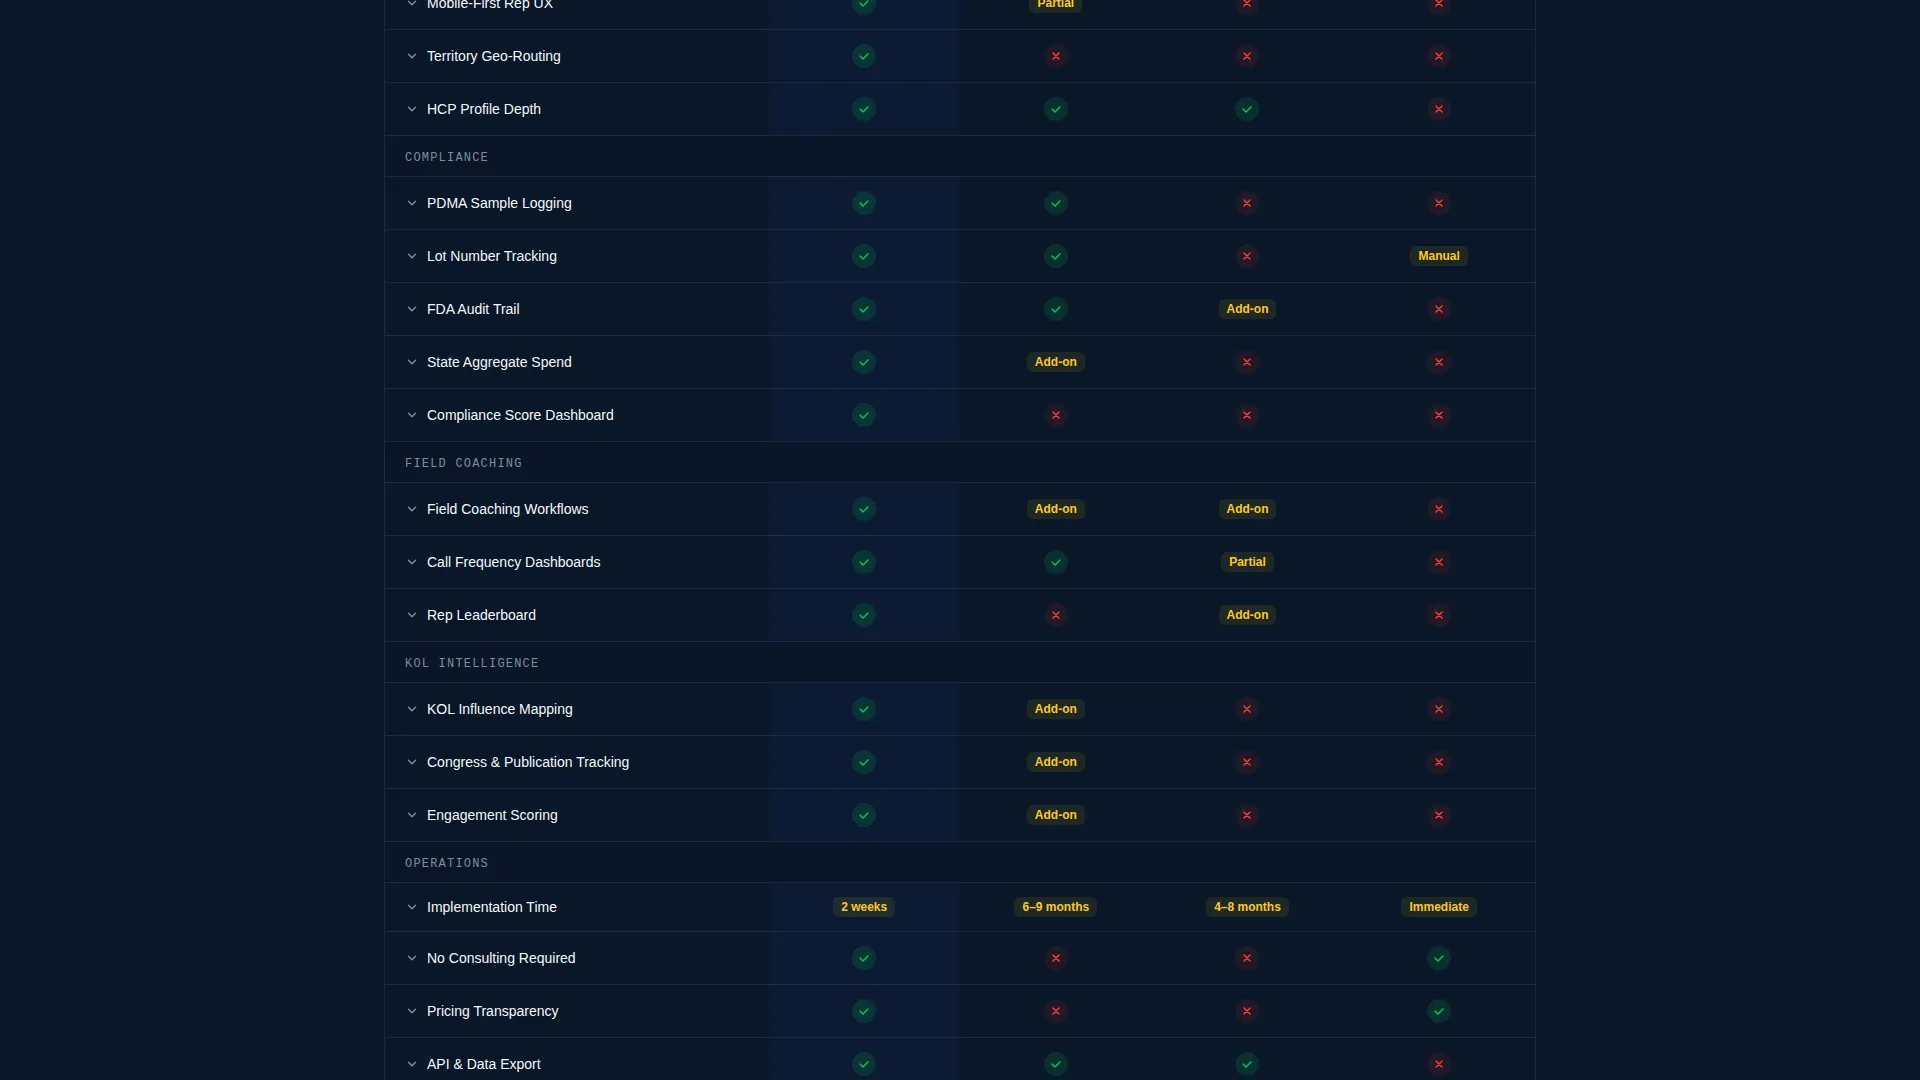Expand the Field Coaching Workflows row chevron
The image size is (1920, 1080).
point(411,509)
